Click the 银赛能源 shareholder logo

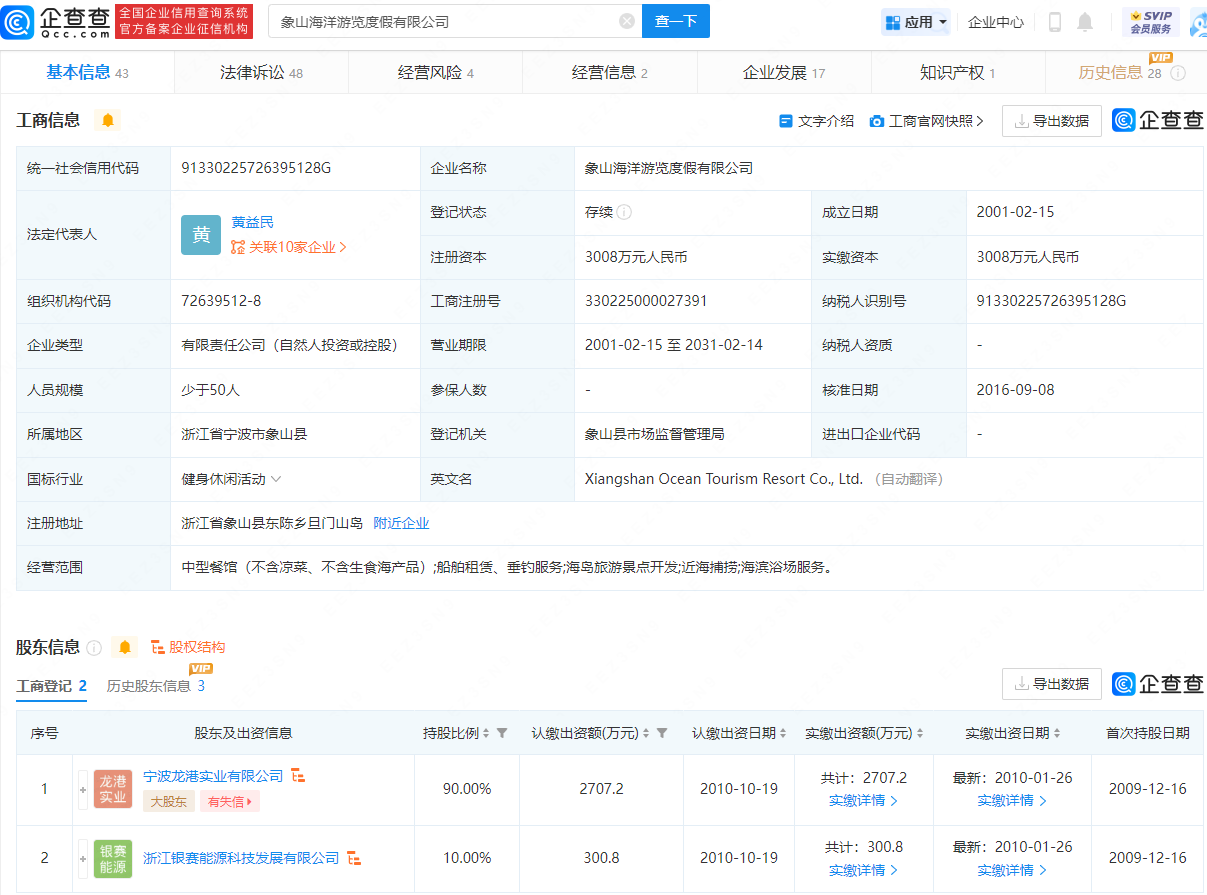[113, 859]
